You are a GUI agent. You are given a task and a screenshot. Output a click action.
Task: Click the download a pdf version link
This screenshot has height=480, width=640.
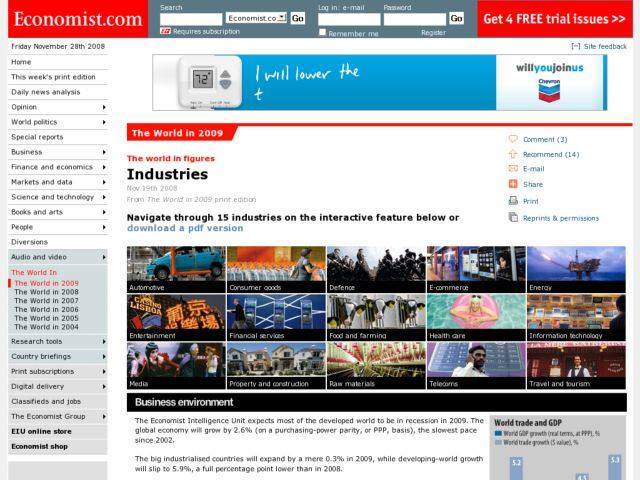(x=185, y=228)
